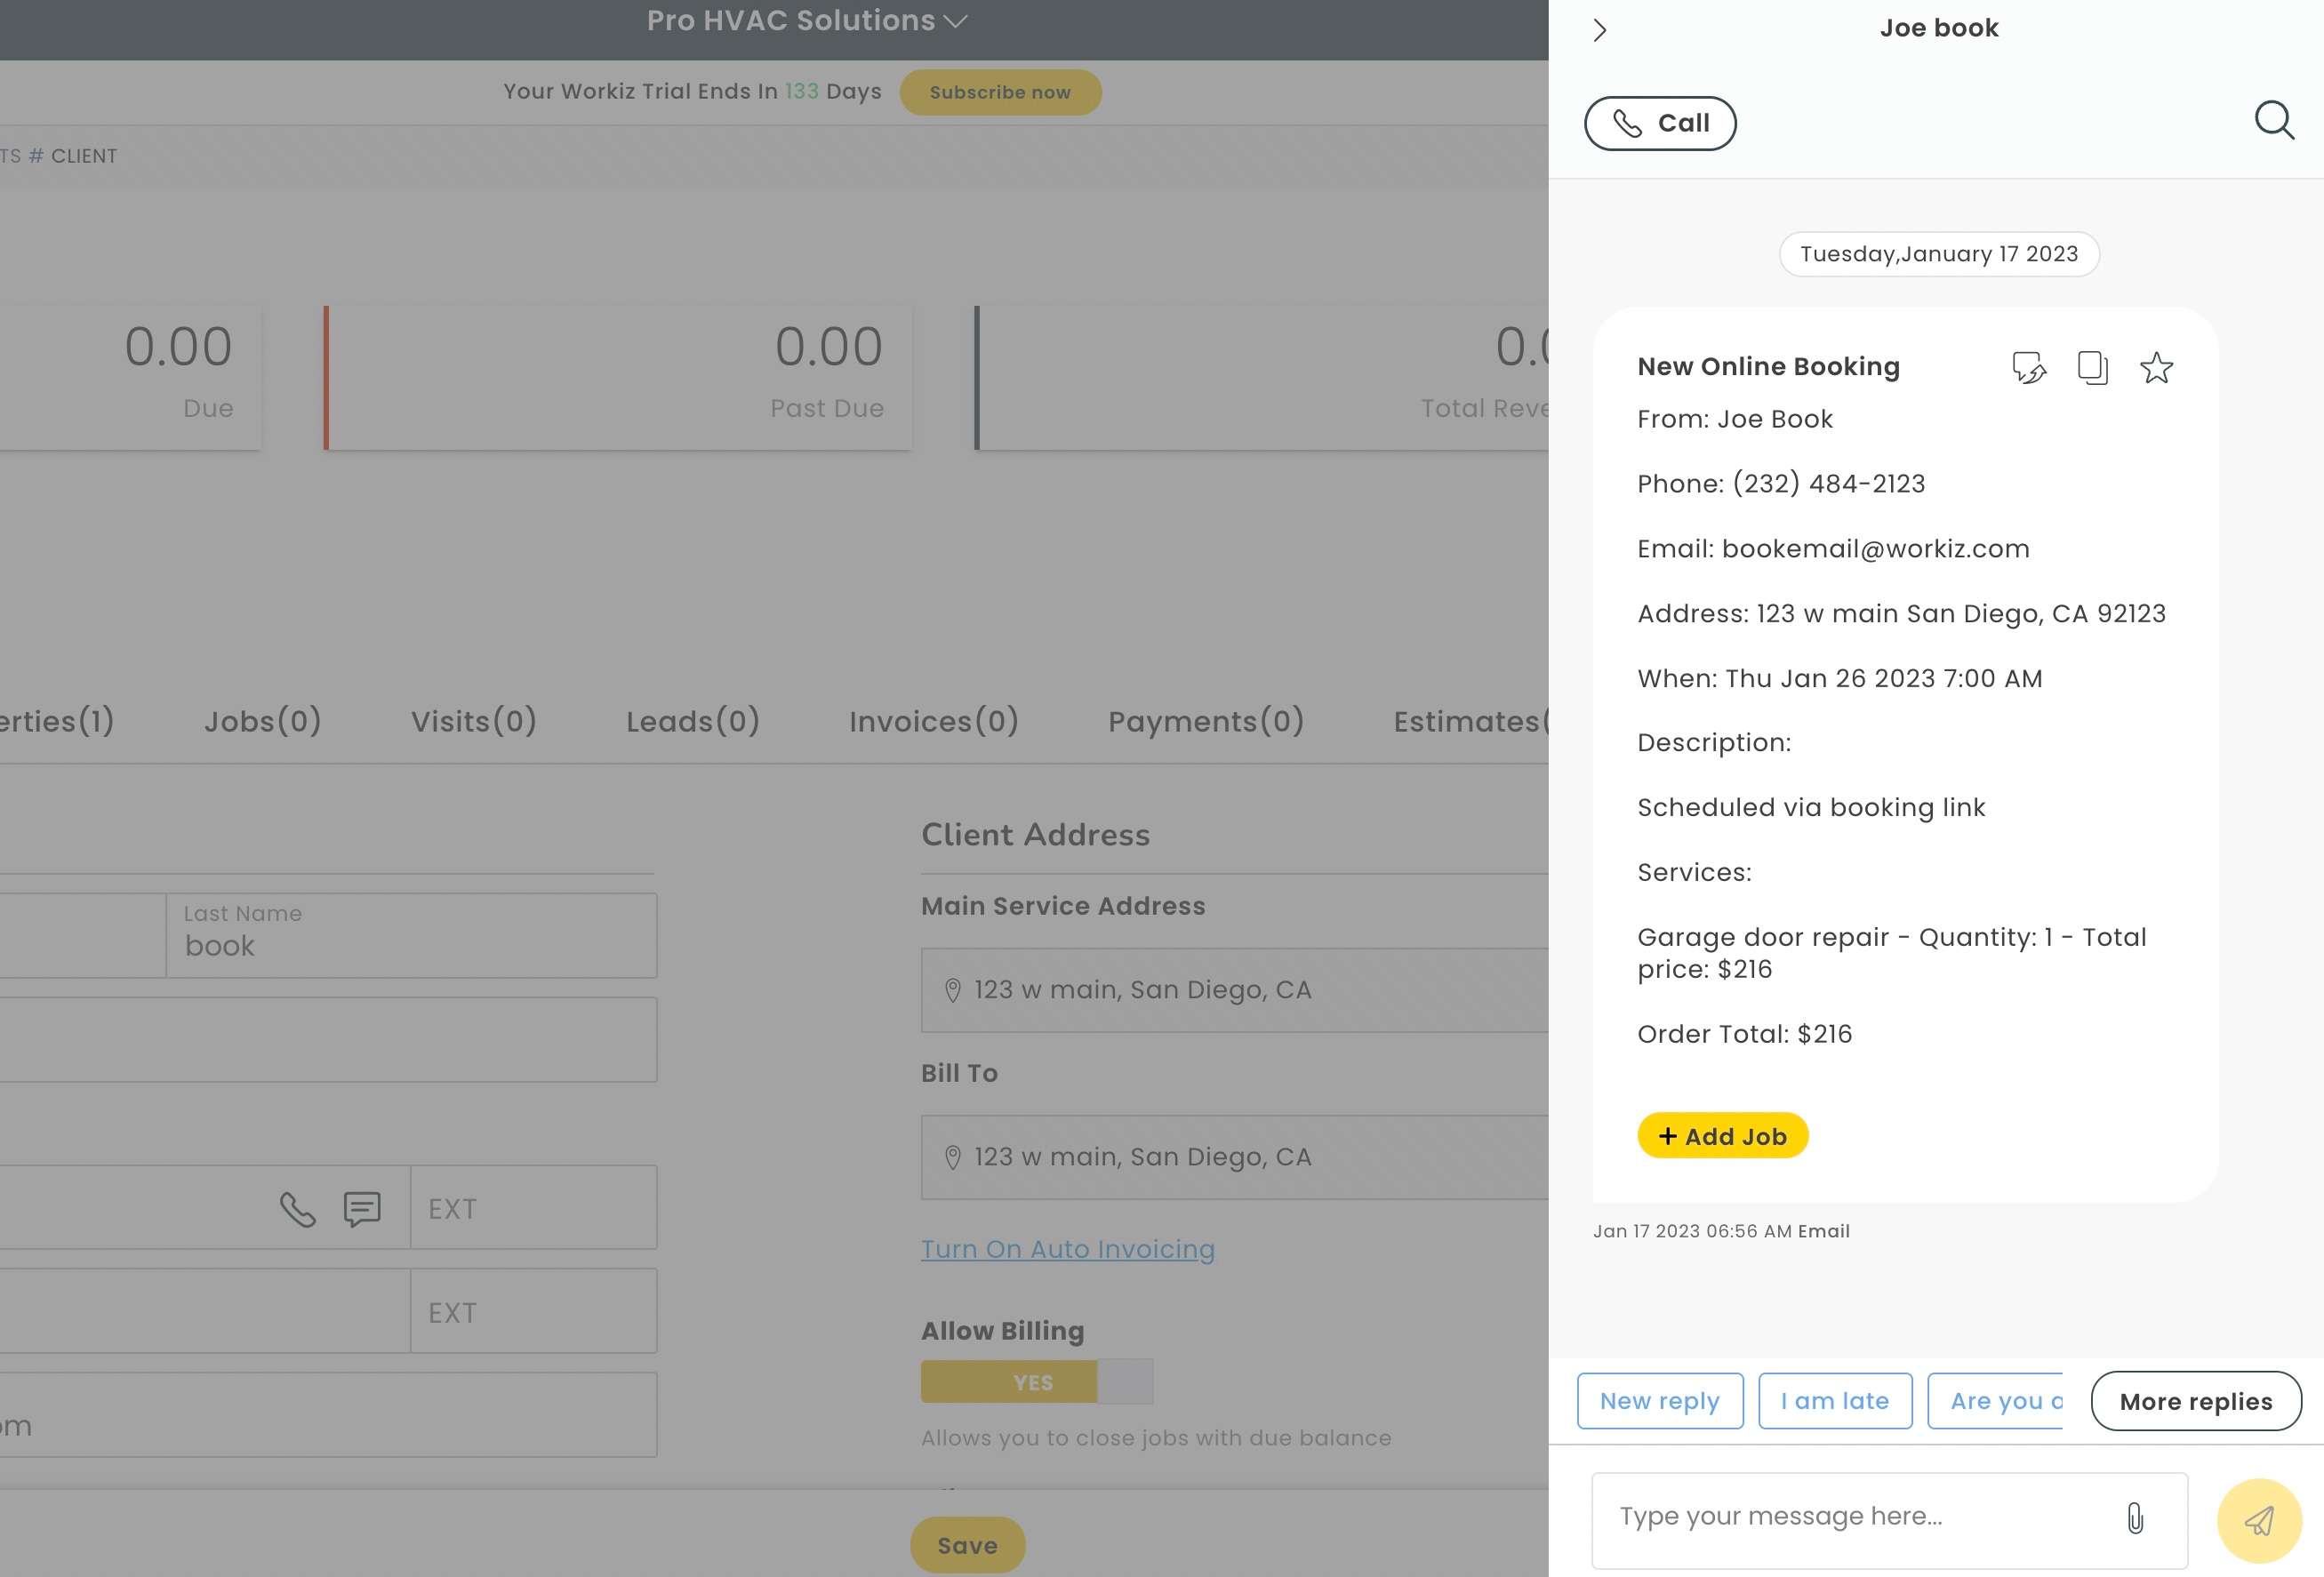Open the Jobs(0) tab

[263, 721]
